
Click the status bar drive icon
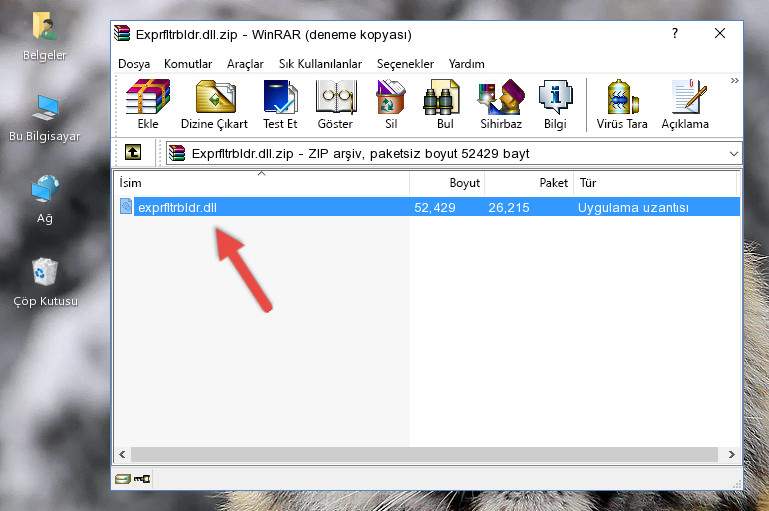[x=123, y=479]
